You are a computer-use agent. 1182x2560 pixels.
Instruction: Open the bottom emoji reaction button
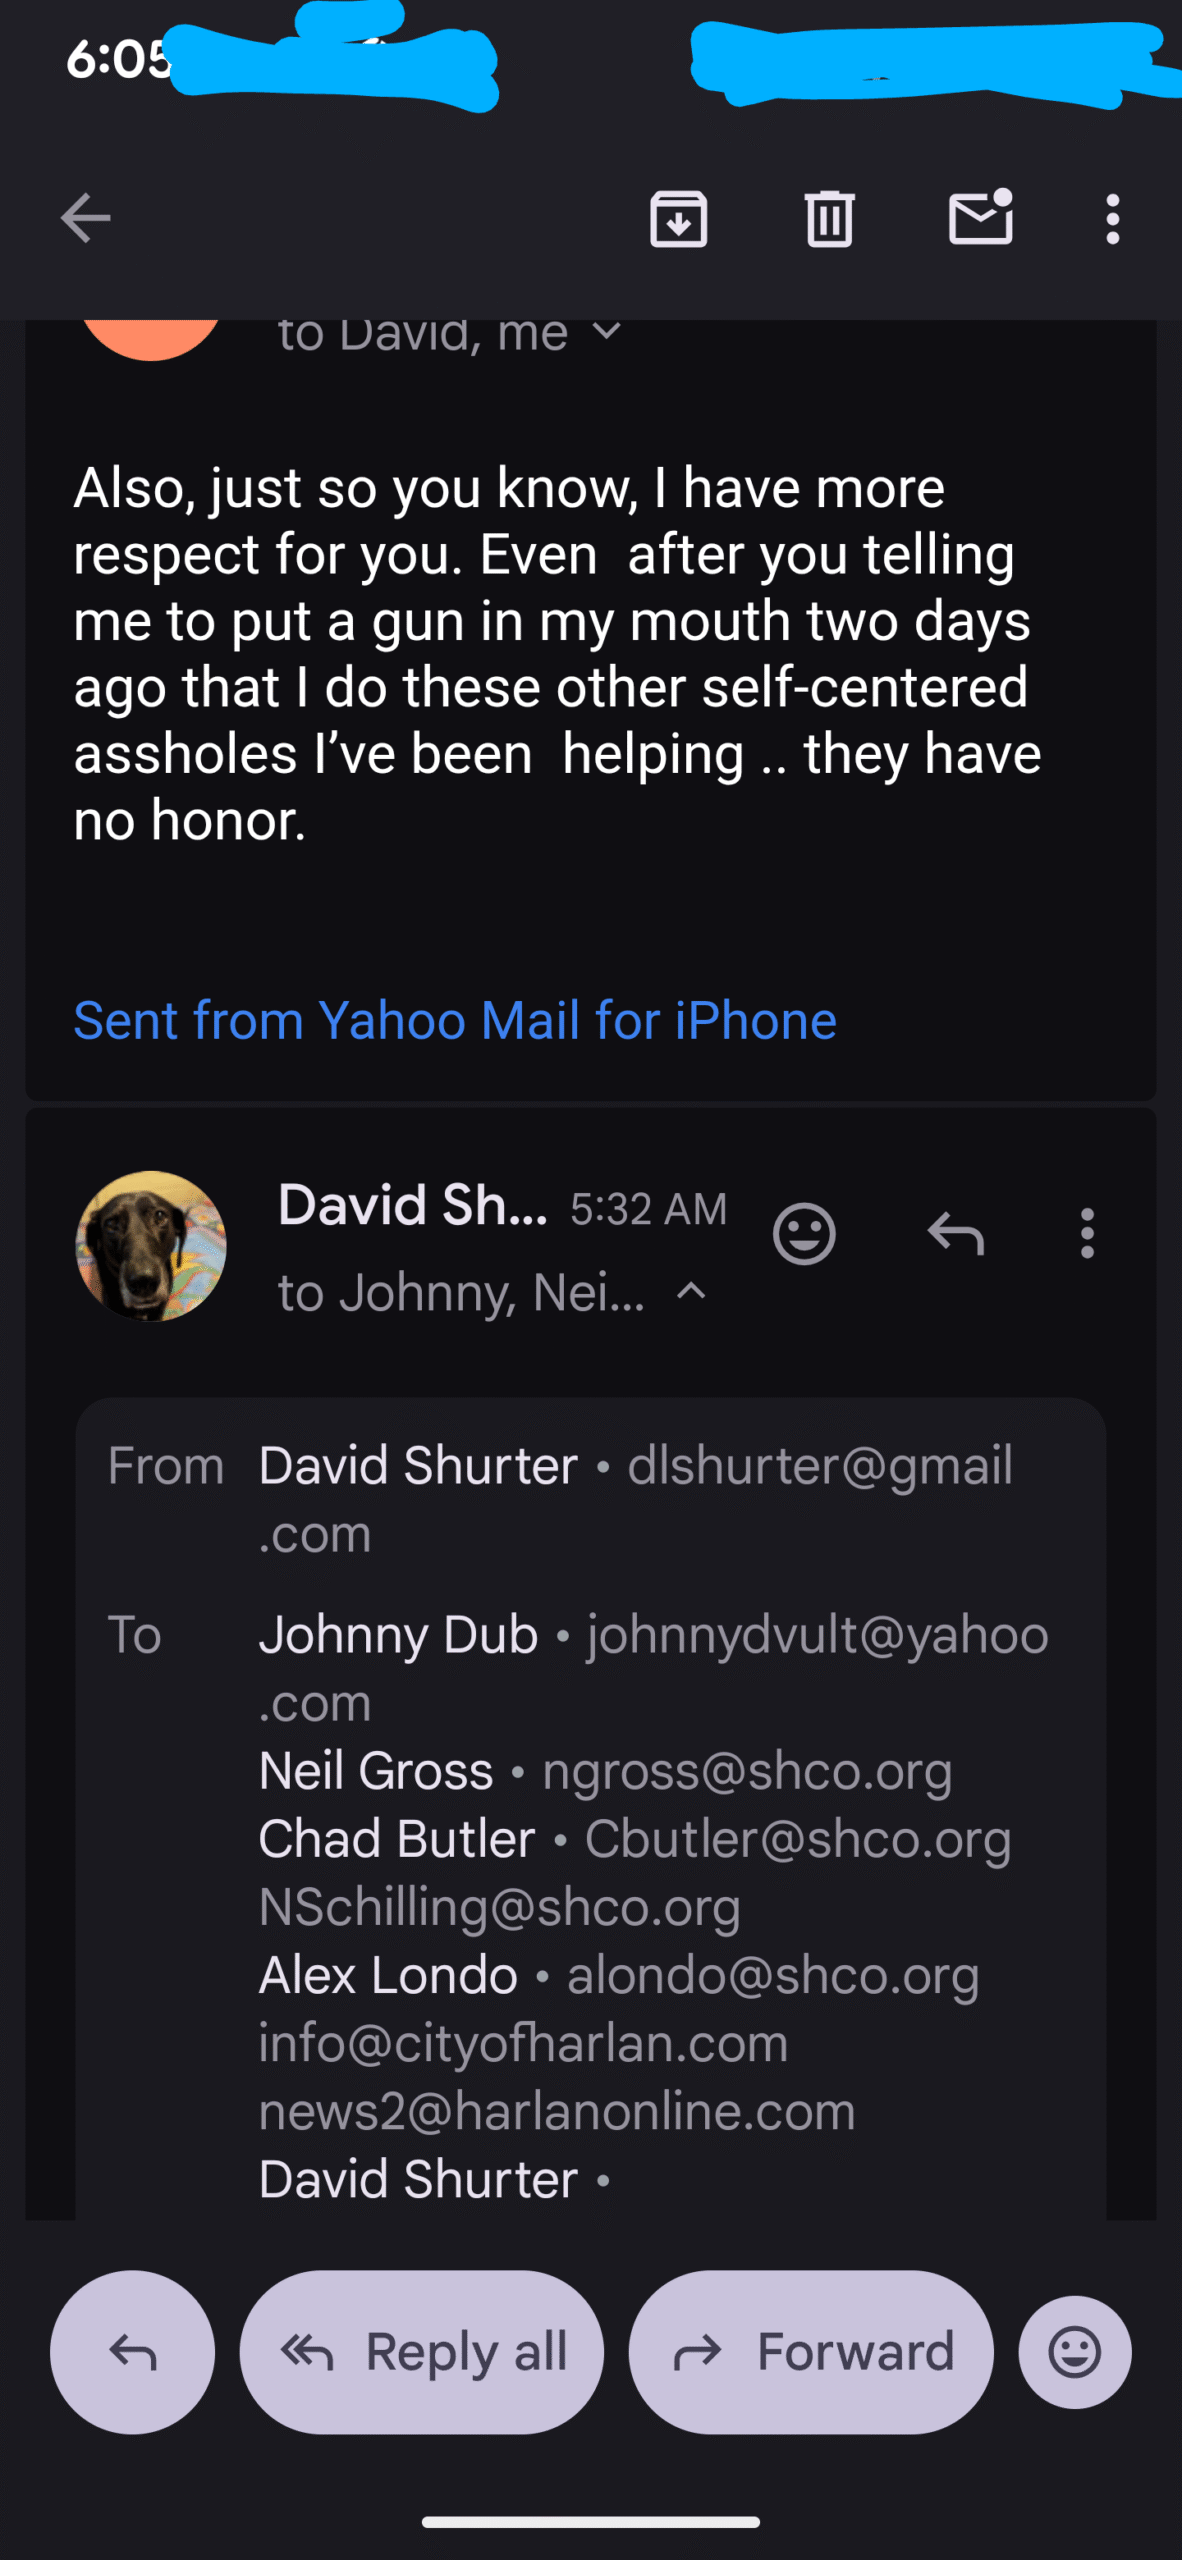[1075, 2352]
